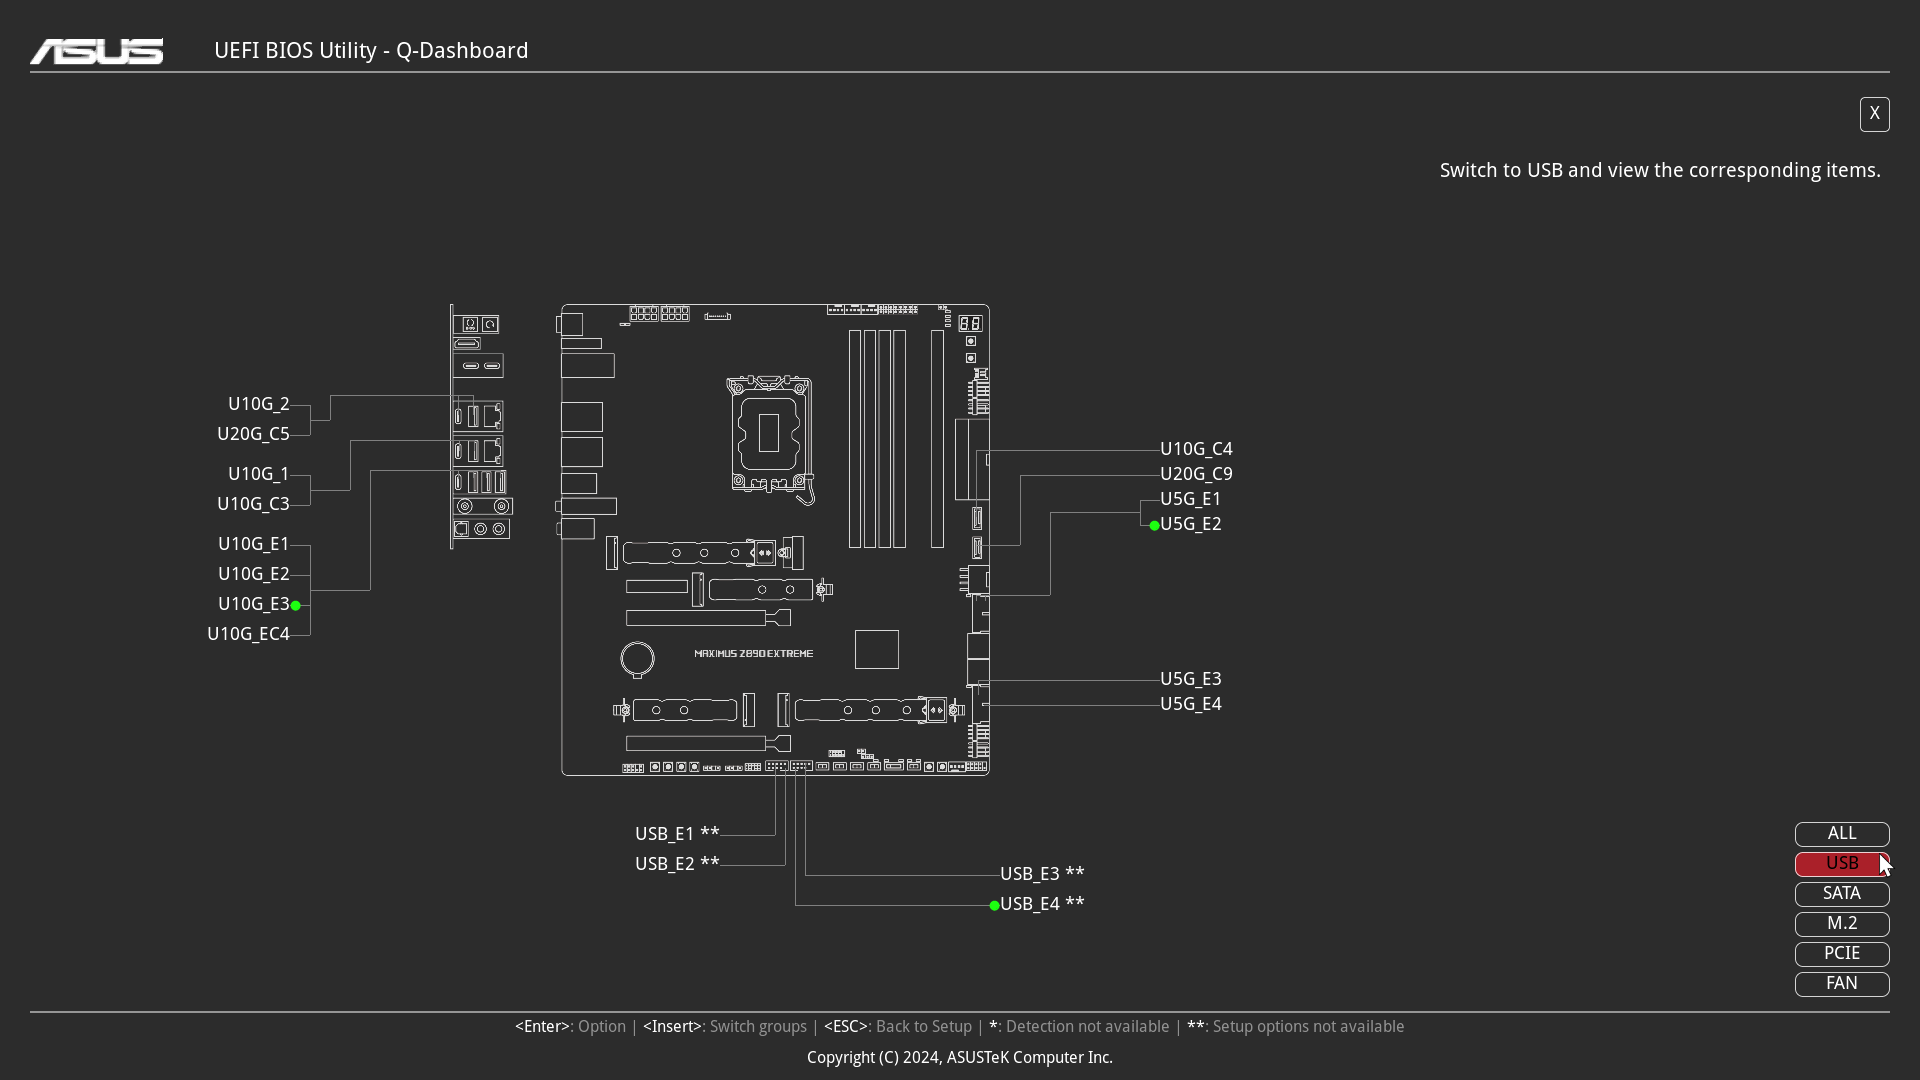
Task: Click the USB_E2 ** header label
Action: (x=677, y=864)
